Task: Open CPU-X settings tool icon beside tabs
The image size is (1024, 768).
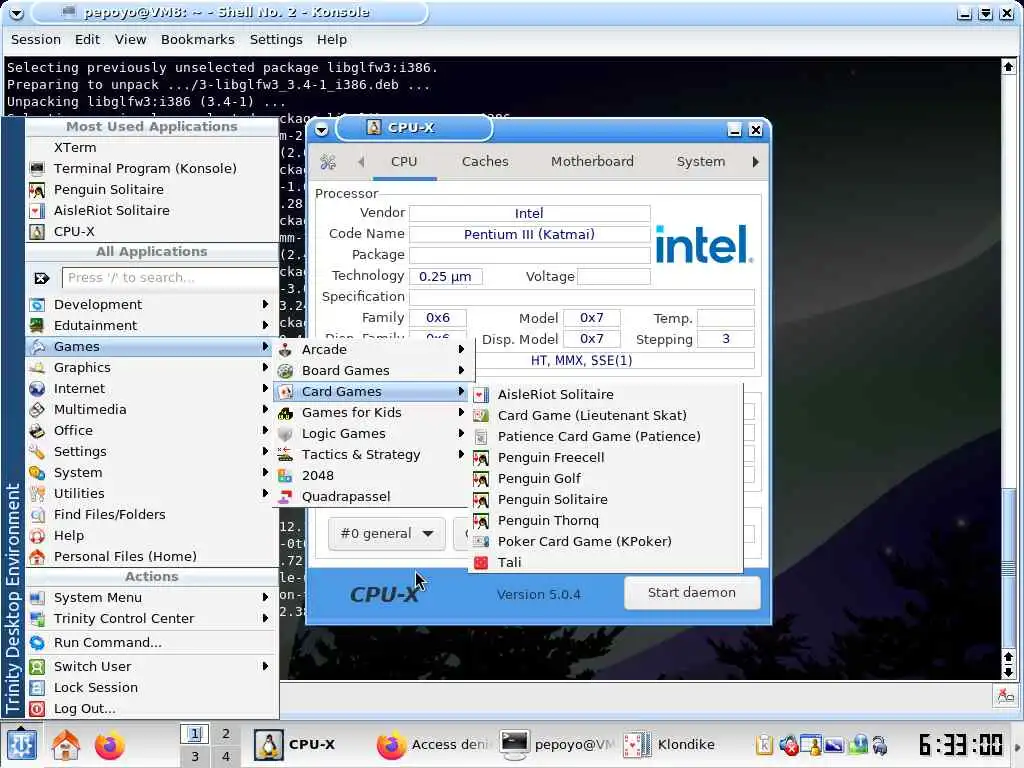Action: (x=328, y=162)
